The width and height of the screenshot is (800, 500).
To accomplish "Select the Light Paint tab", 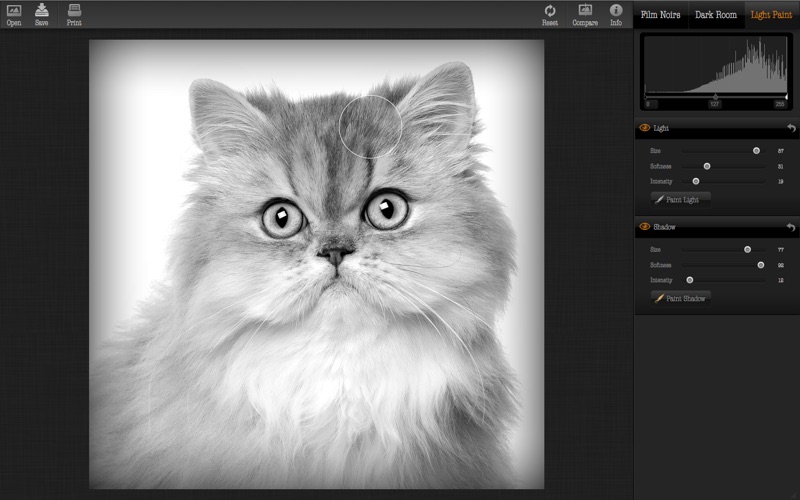I will click(772, 15).
